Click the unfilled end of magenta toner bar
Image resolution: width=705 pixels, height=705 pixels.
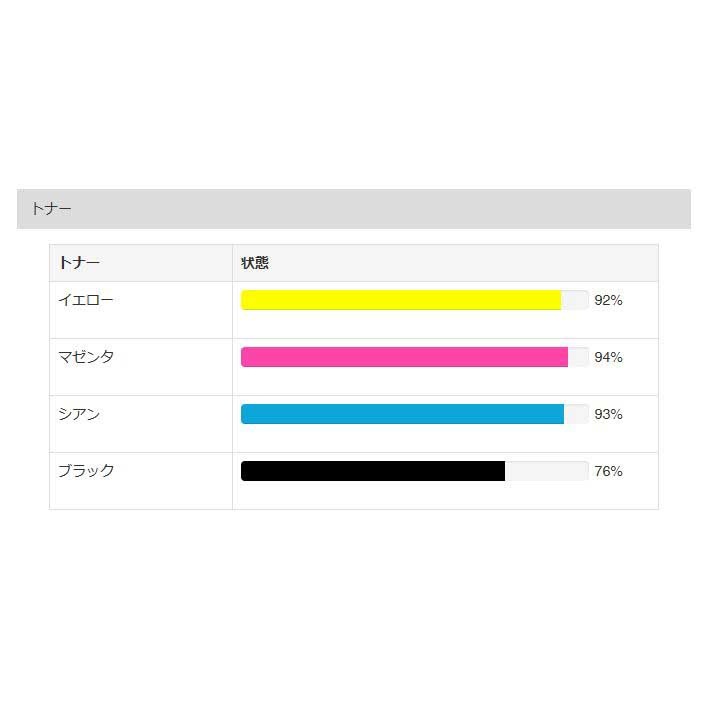[x=578, y=357]
